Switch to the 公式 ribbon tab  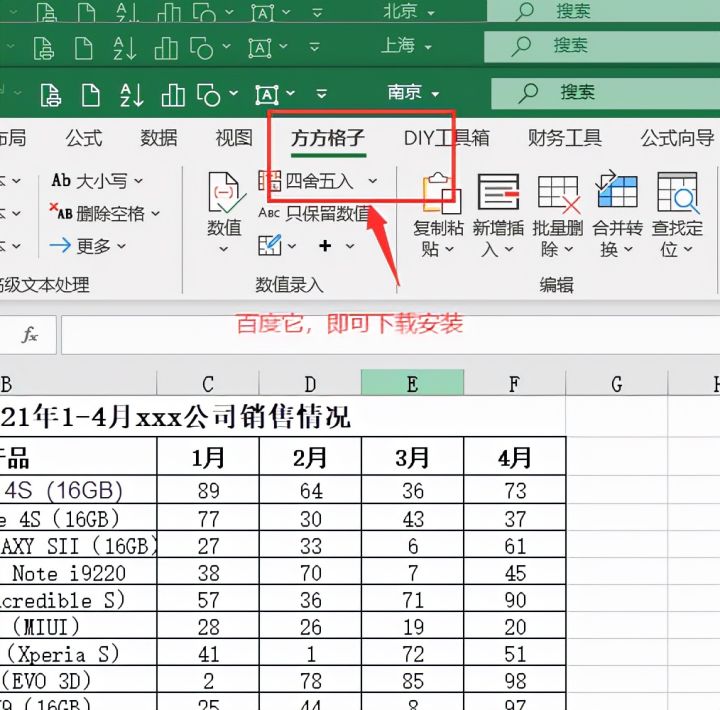tap(83, 138)
